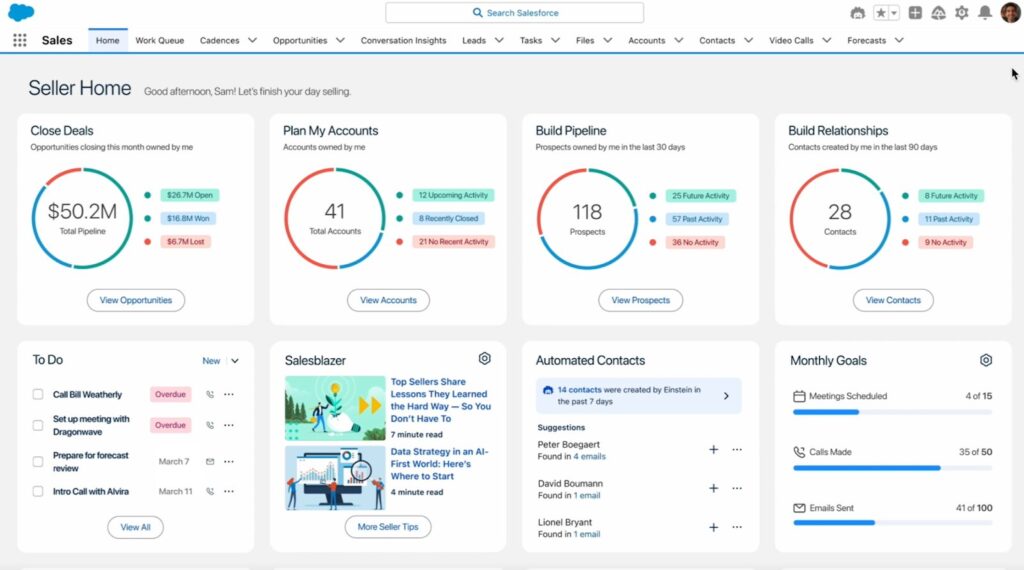Screen dimensions: 1024x570
Task: Click View Contacts button
Action: [893, 300]
